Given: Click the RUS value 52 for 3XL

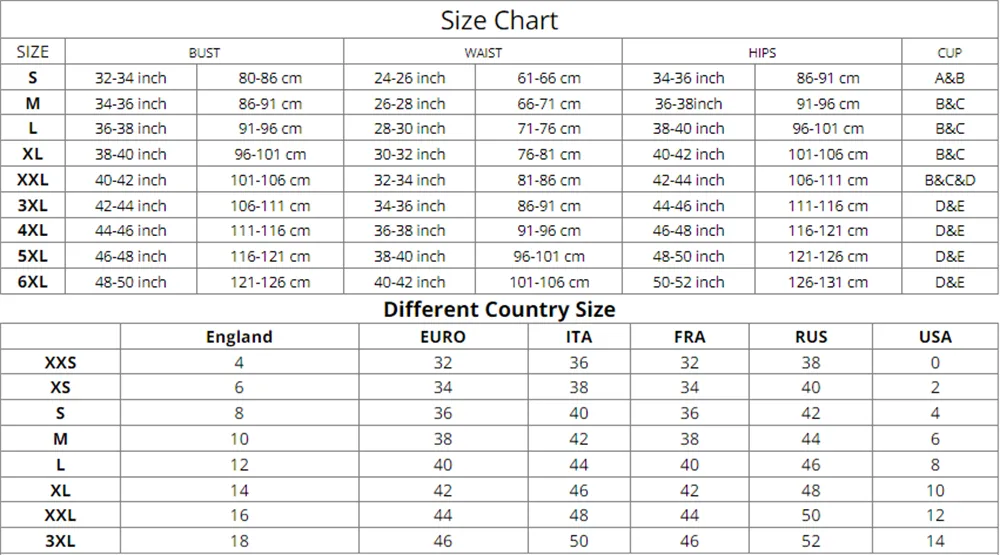Looking at the screenshot, I should [811, 541].
